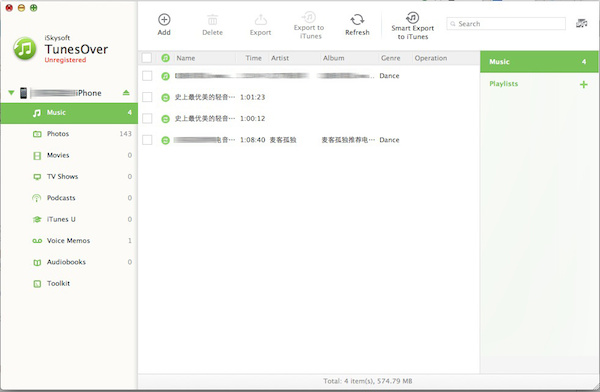Open the Photos category
600x392 pixels.
(69, 134)
